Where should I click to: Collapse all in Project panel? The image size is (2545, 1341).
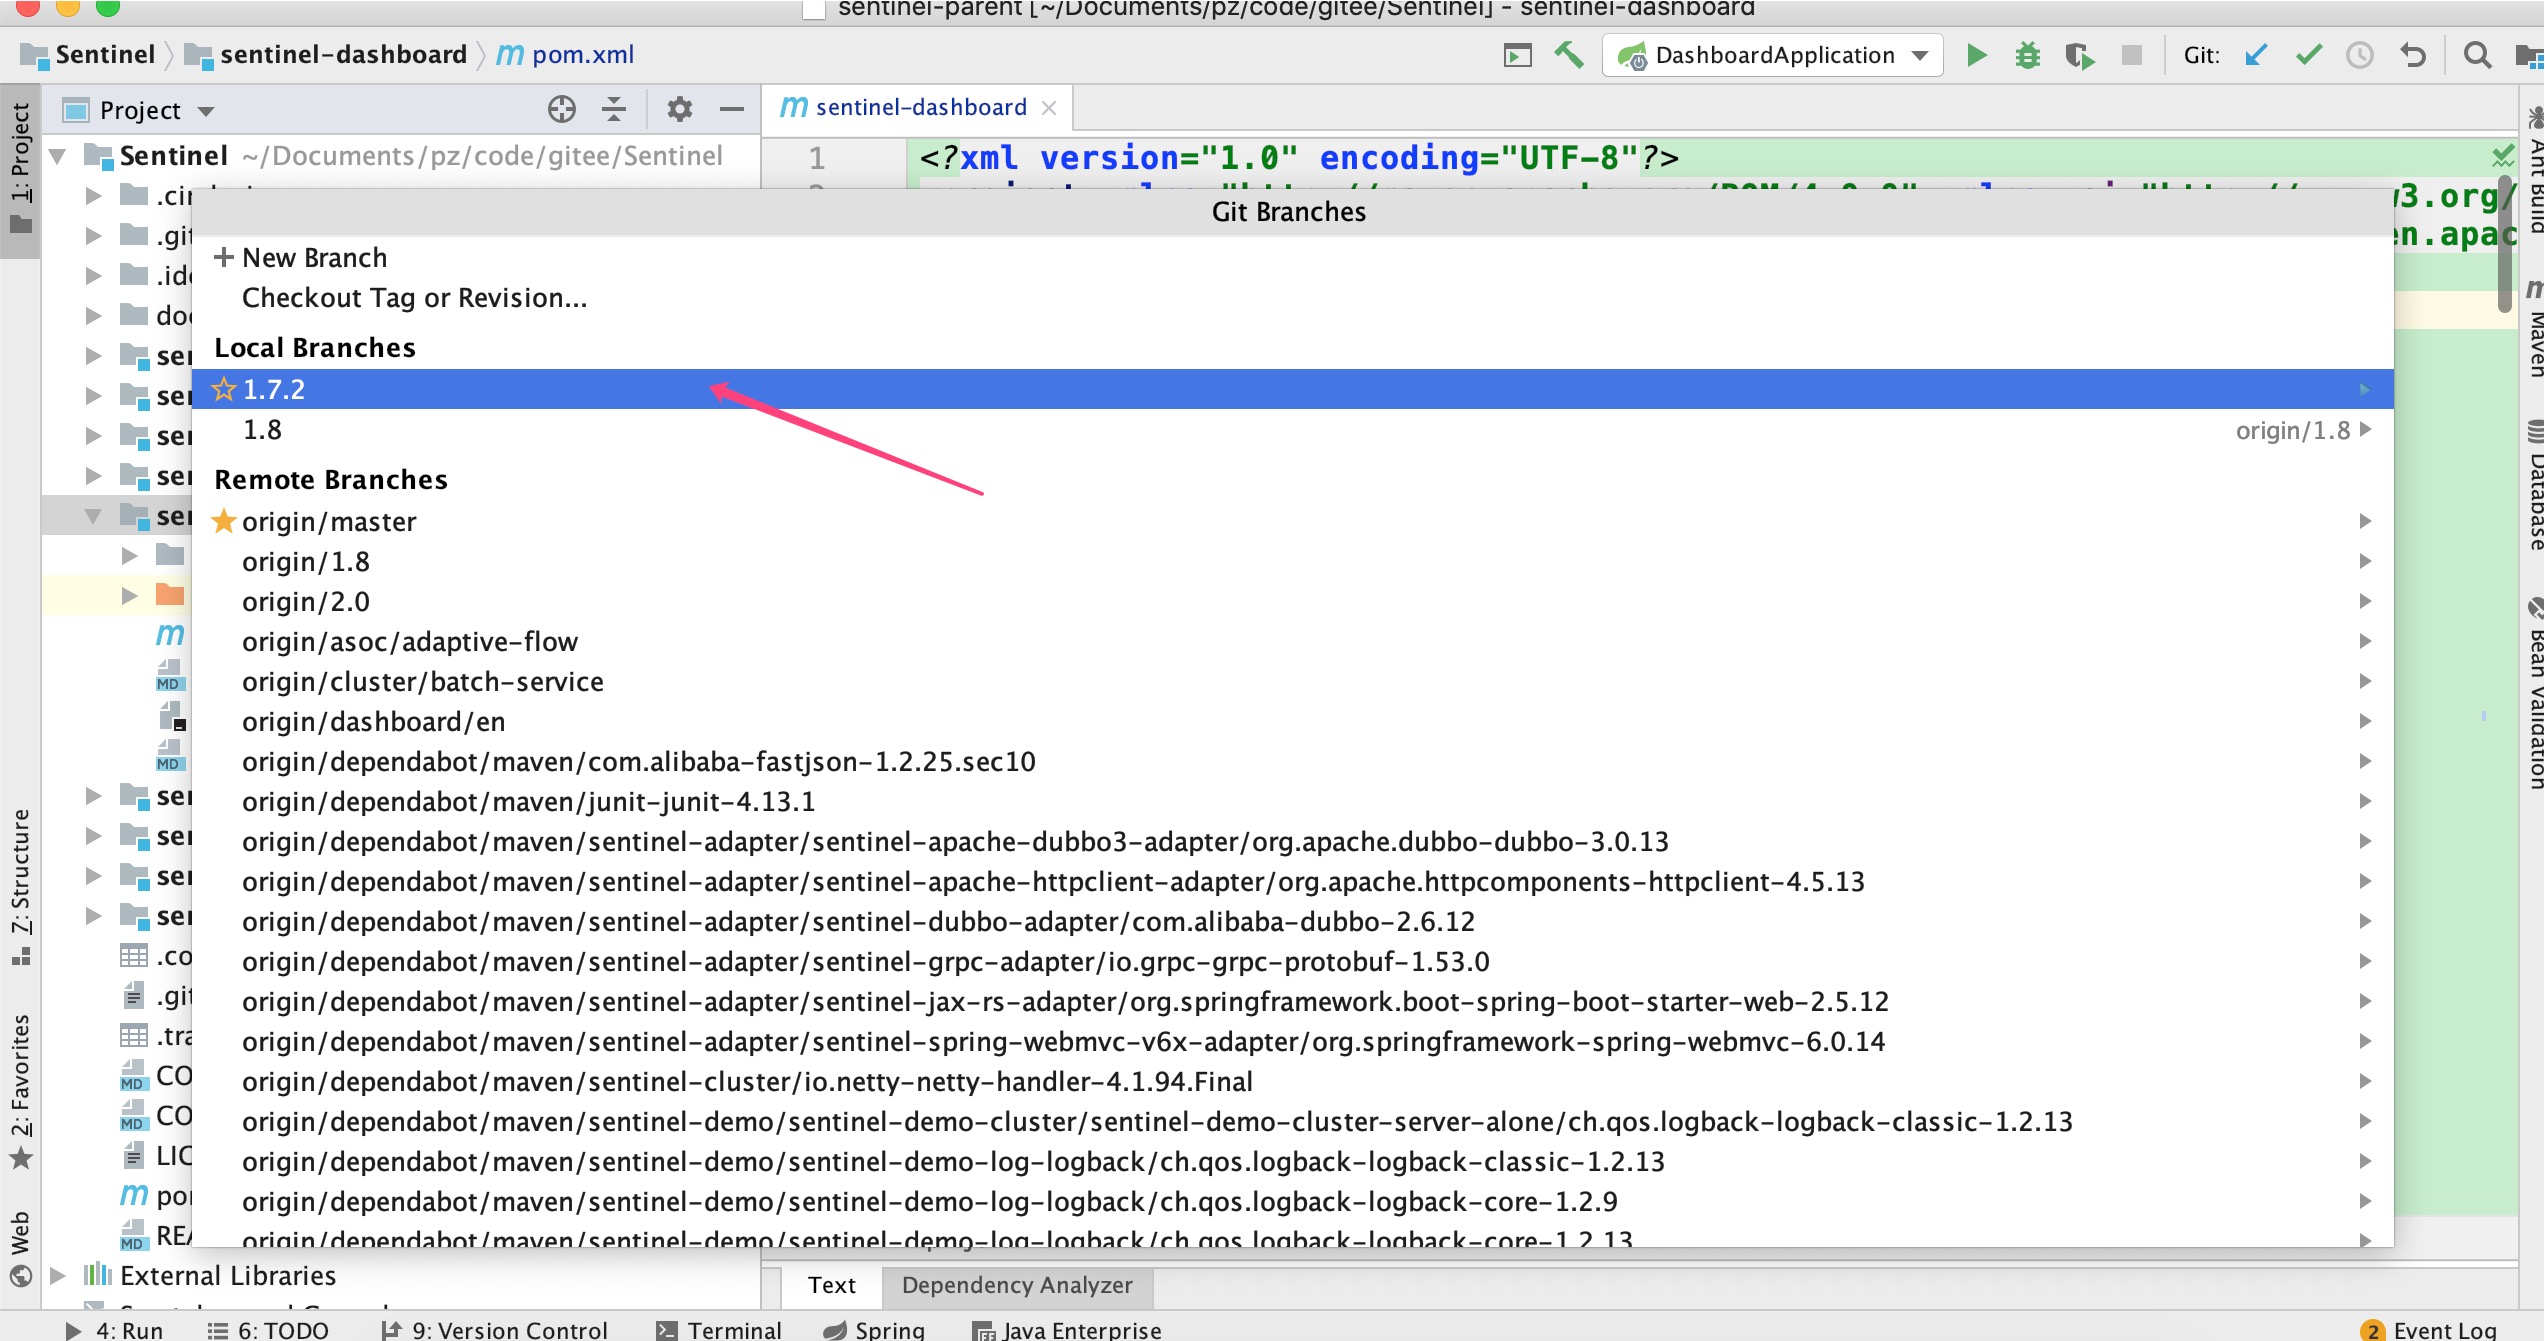[x=614, y=109]
